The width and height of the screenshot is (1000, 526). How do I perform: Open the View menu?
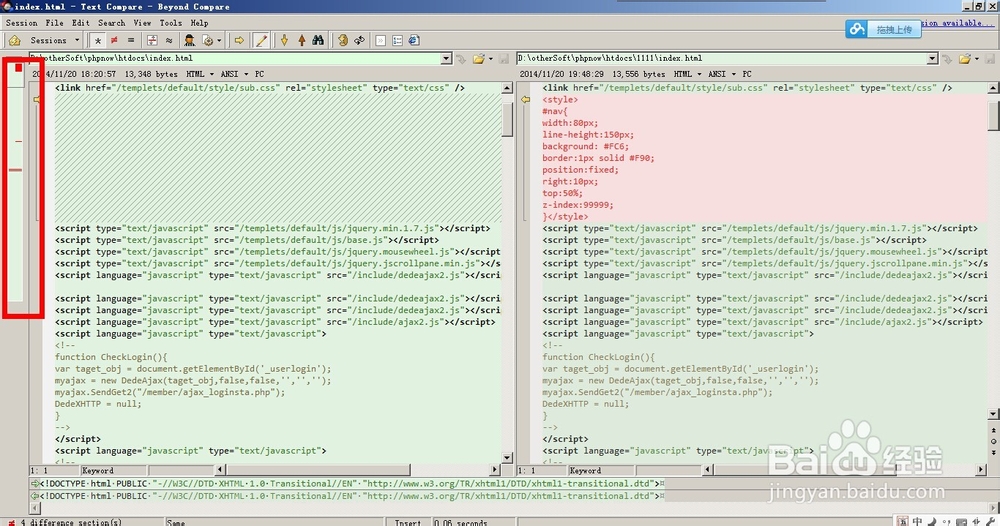(x=142, y=23)
